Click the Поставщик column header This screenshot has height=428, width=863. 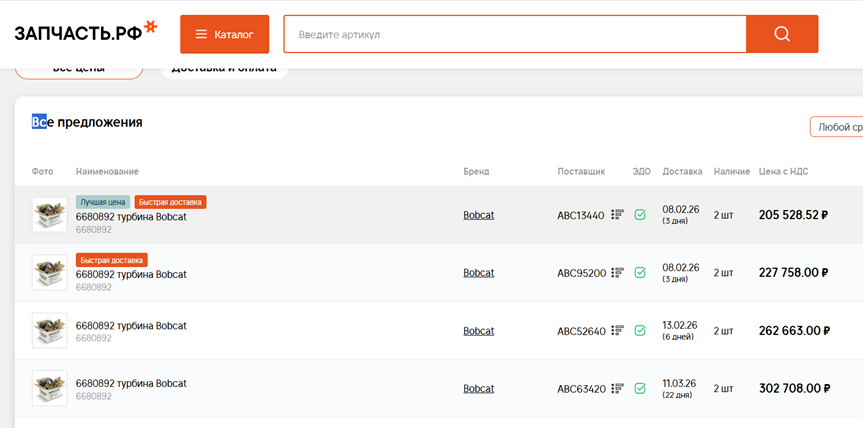click(581, 172)
